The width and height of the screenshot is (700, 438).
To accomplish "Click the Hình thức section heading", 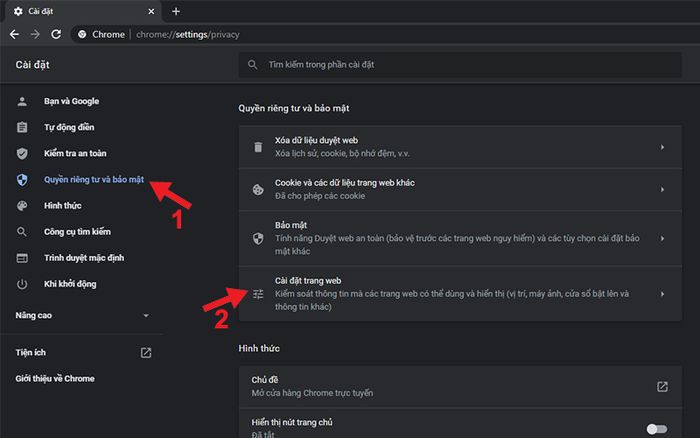I will coord(259,348).
